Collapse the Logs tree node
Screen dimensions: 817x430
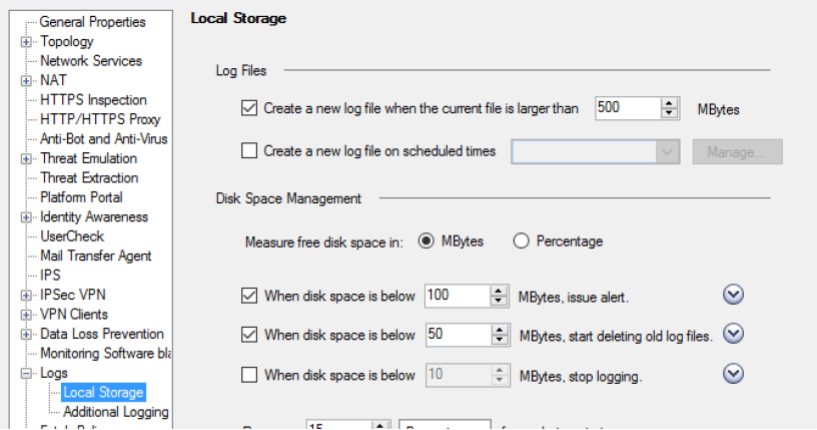(26, 373)
